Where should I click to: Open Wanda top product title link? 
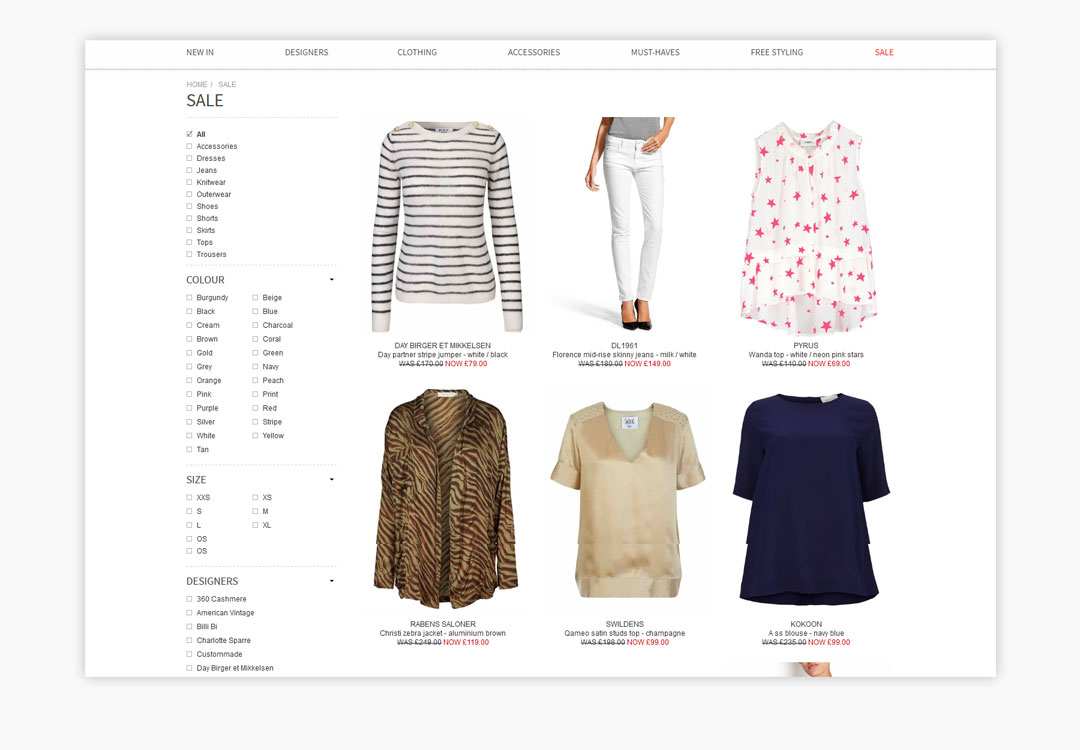coord(806,355)
